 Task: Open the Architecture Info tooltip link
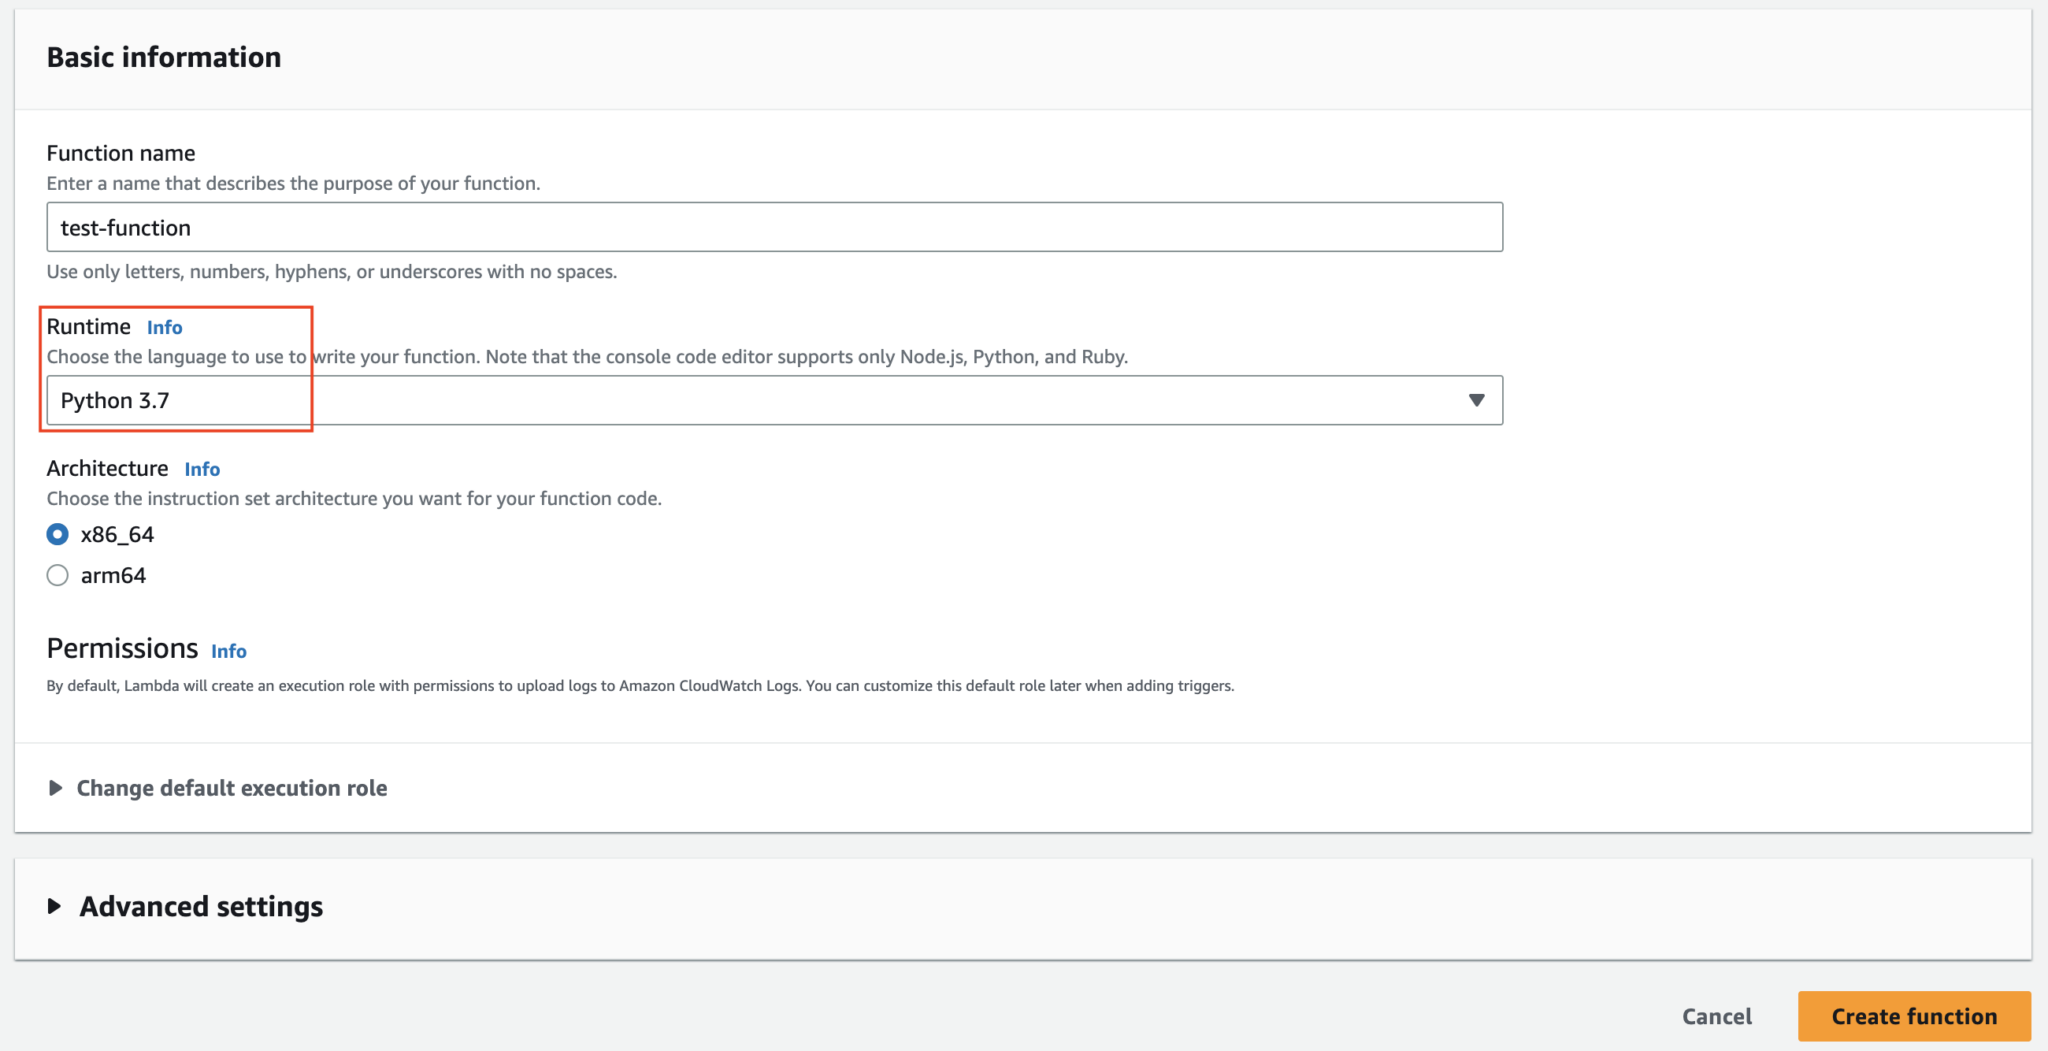point(202,469)
